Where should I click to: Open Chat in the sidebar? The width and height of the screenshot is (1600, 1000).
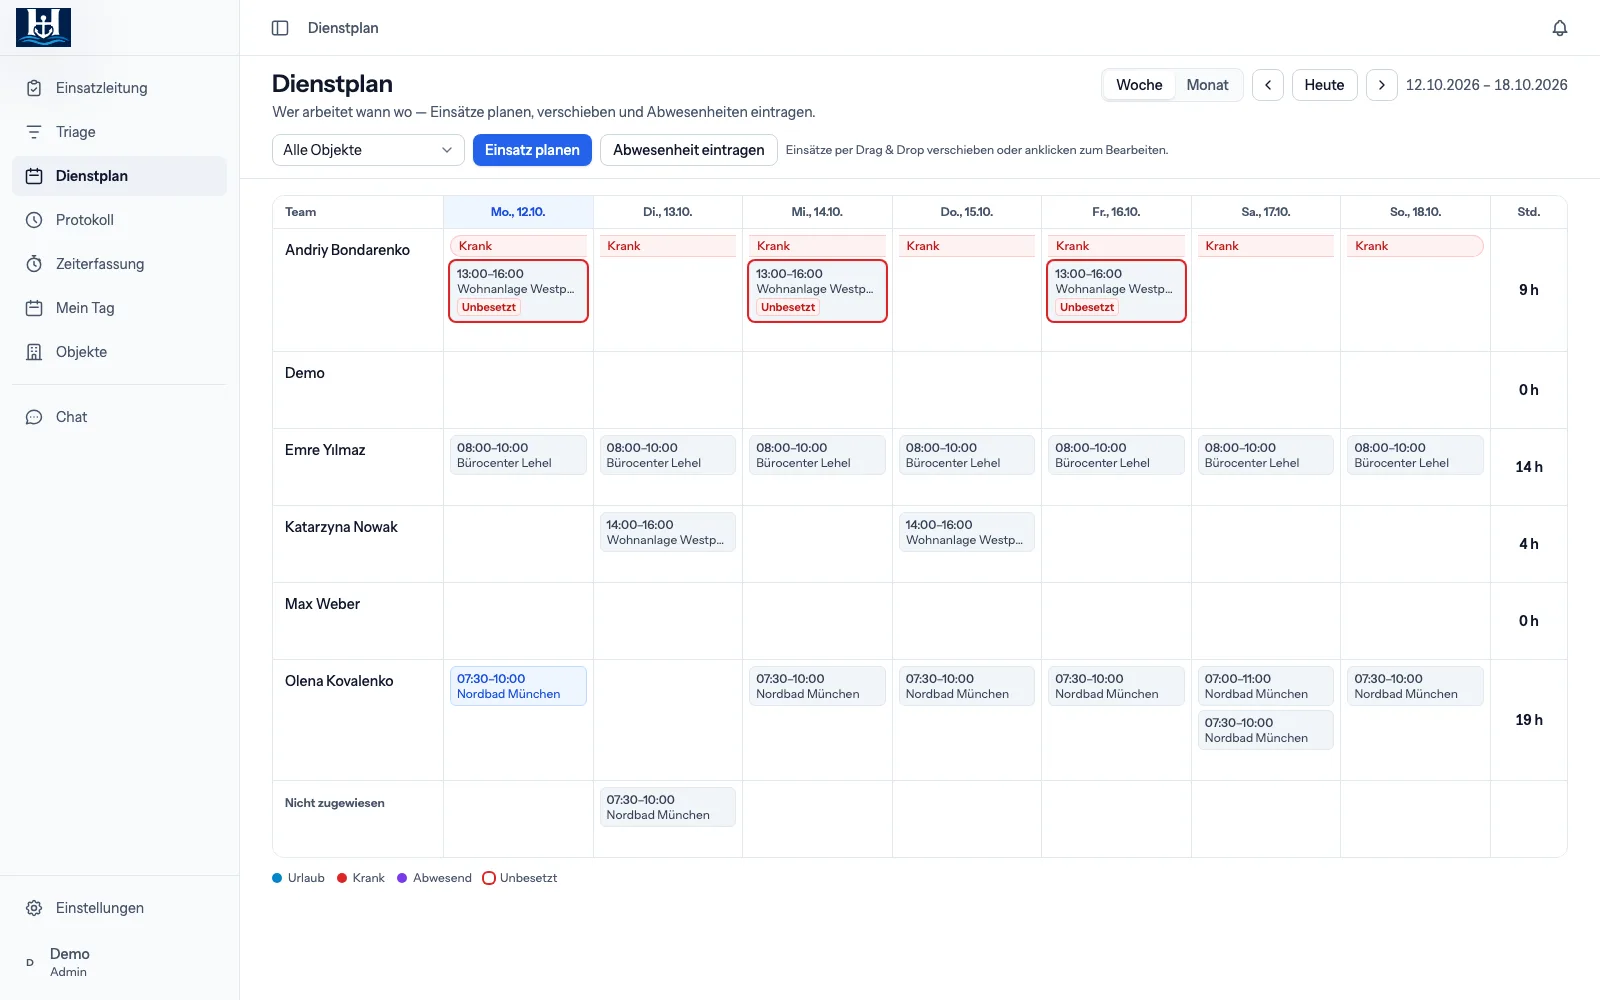[119, 417]
